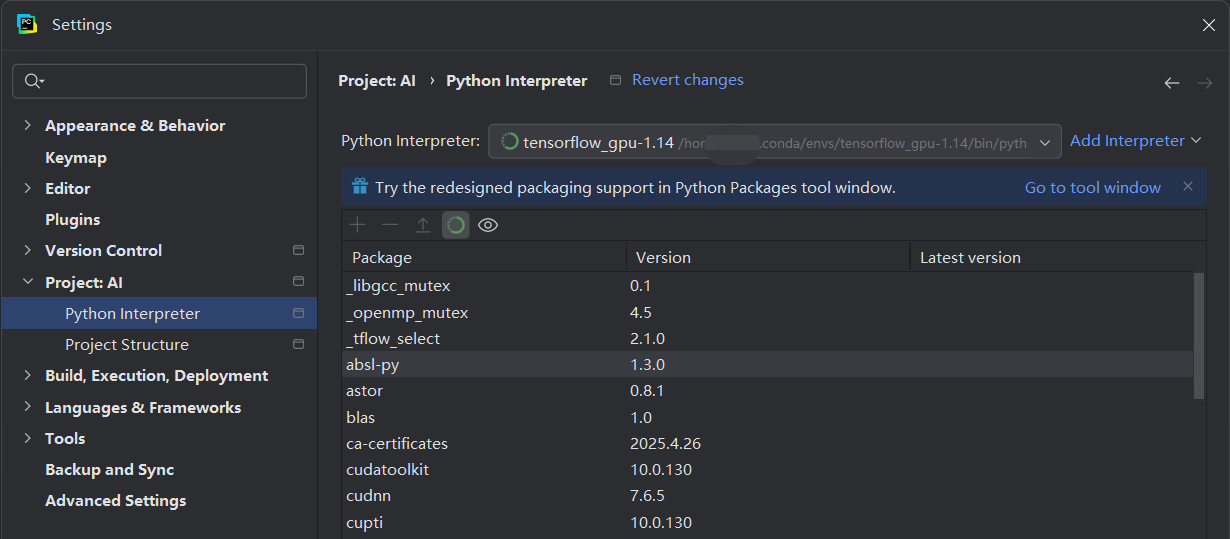
Task: Expand Appearance & Behavior settings
Action: [x=27, y=126]
